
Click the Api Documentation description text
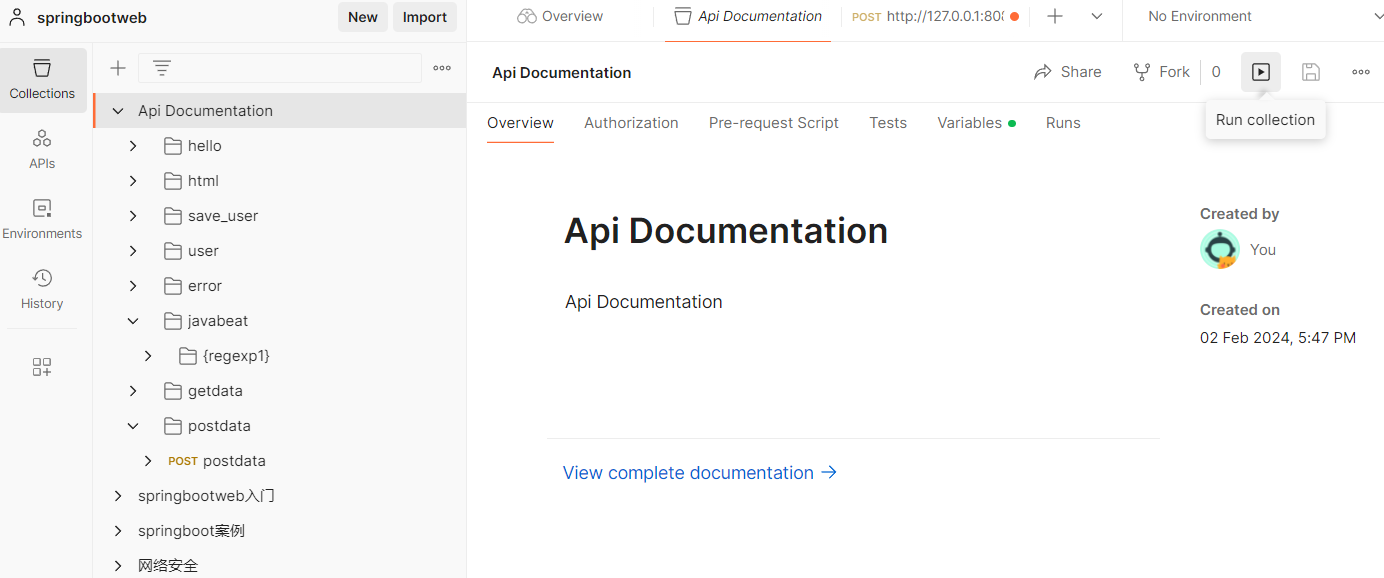tap(644, 302)
